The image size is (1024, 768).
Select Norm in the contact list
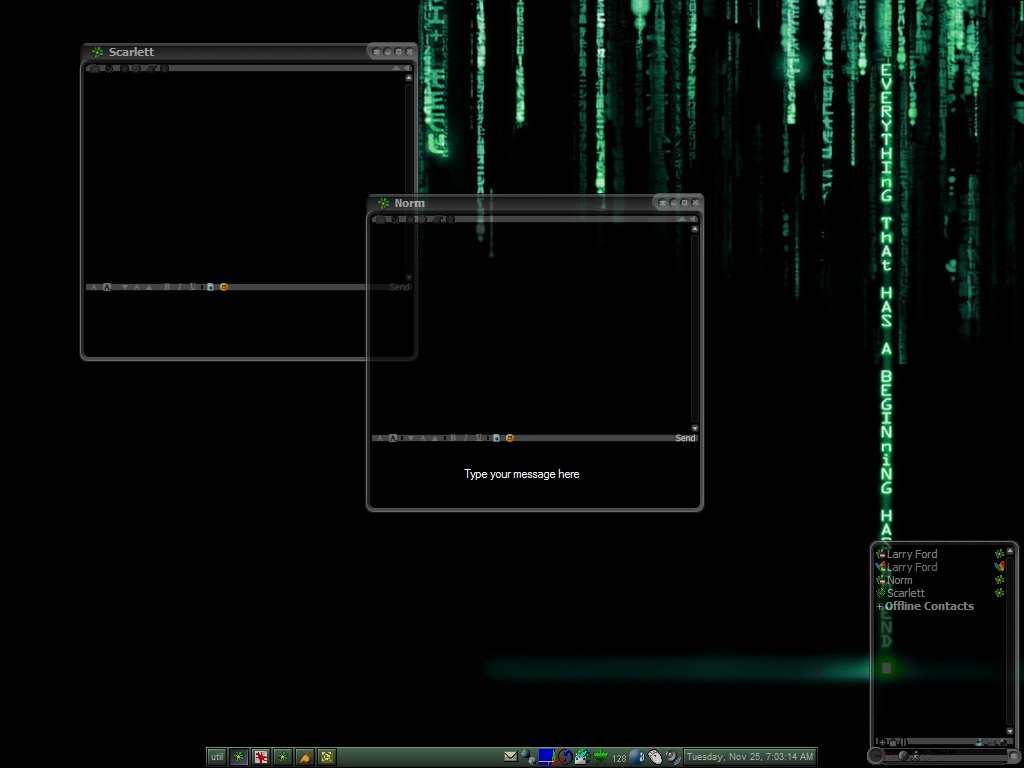pos(899,580)
